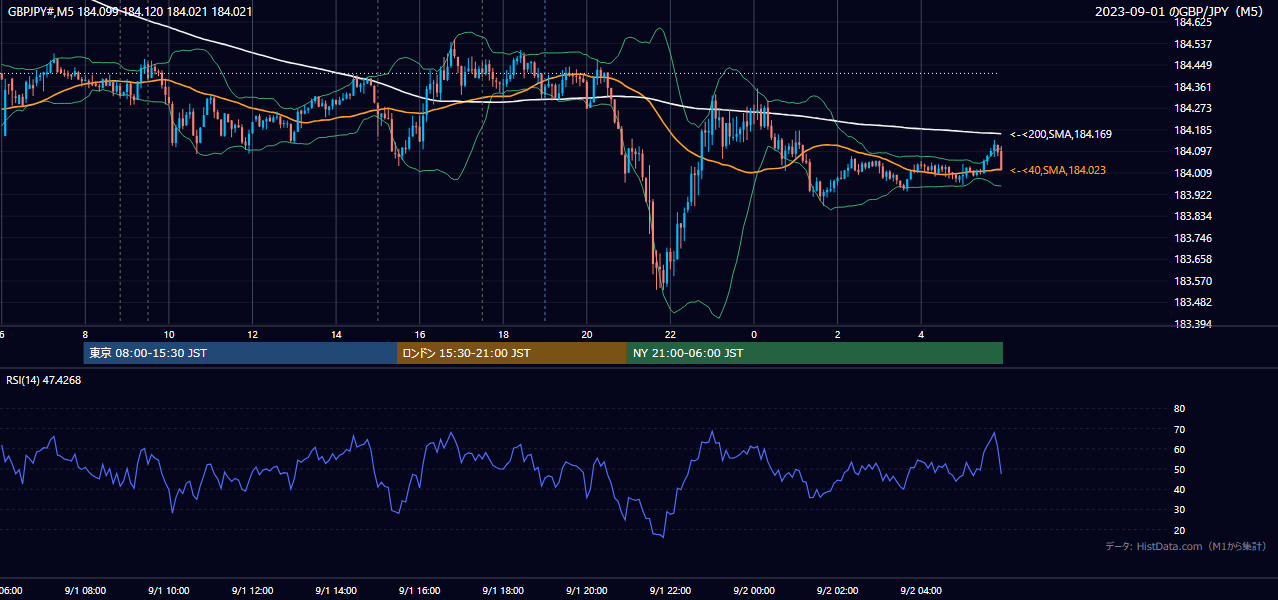Click the 9/1 14:00 bottom time label
This screenshot has height=600, width=1278.
click(x=336, y=591)
